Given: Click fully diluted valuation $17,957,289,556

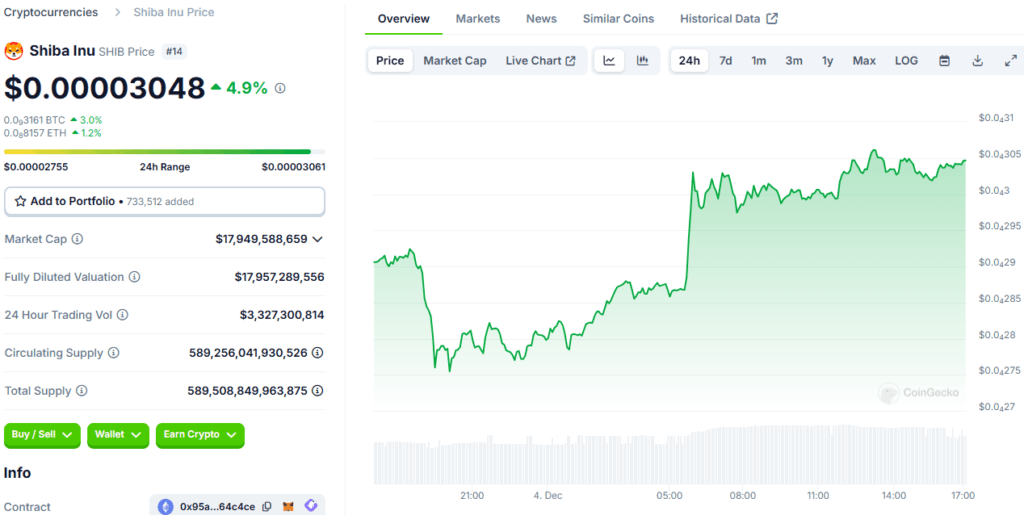Looking at the screenshot, I should point(280,277).
